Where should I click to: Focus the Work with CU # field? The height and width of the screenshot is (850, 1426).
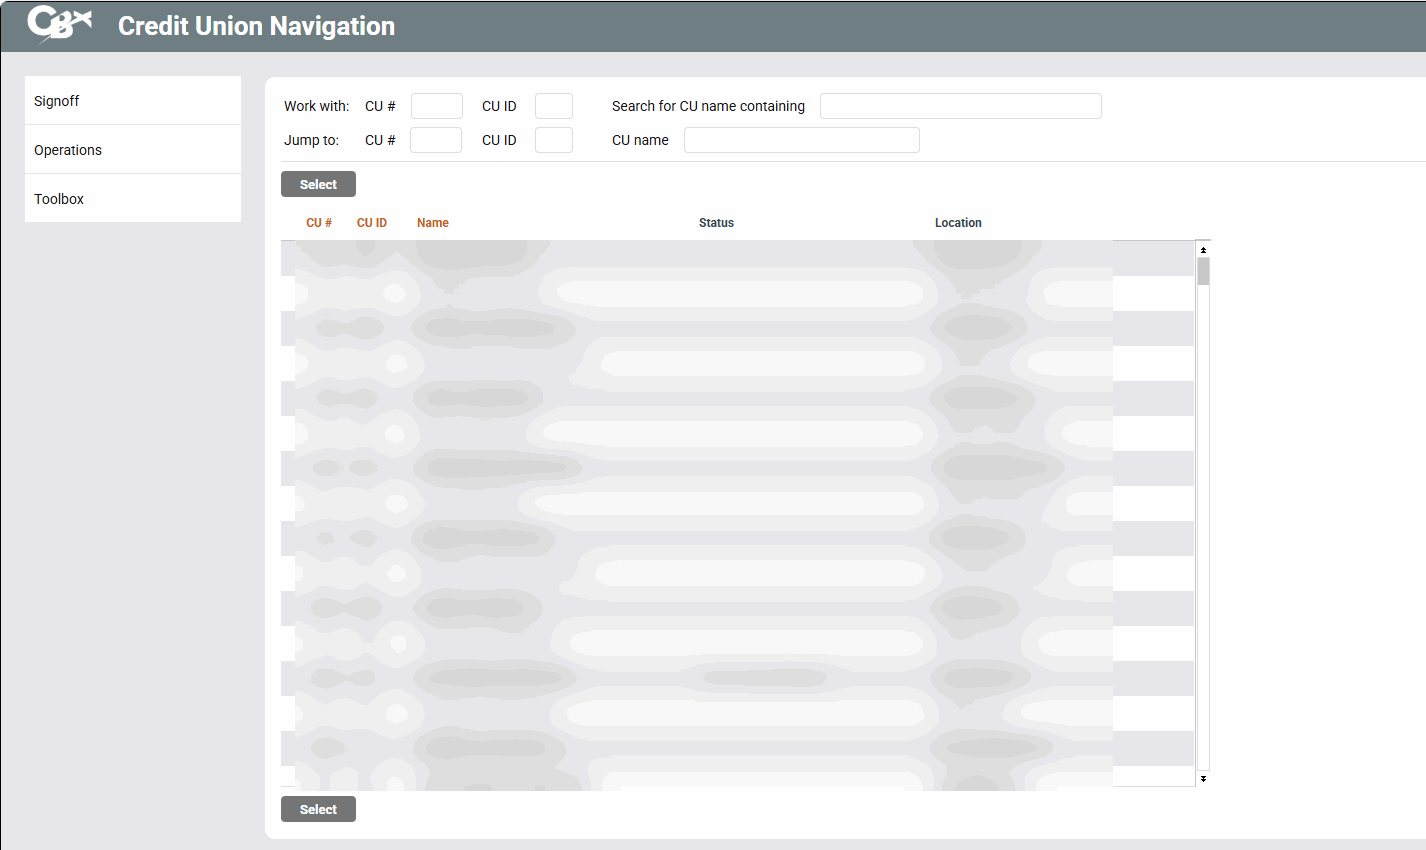(x=437, y=106)
